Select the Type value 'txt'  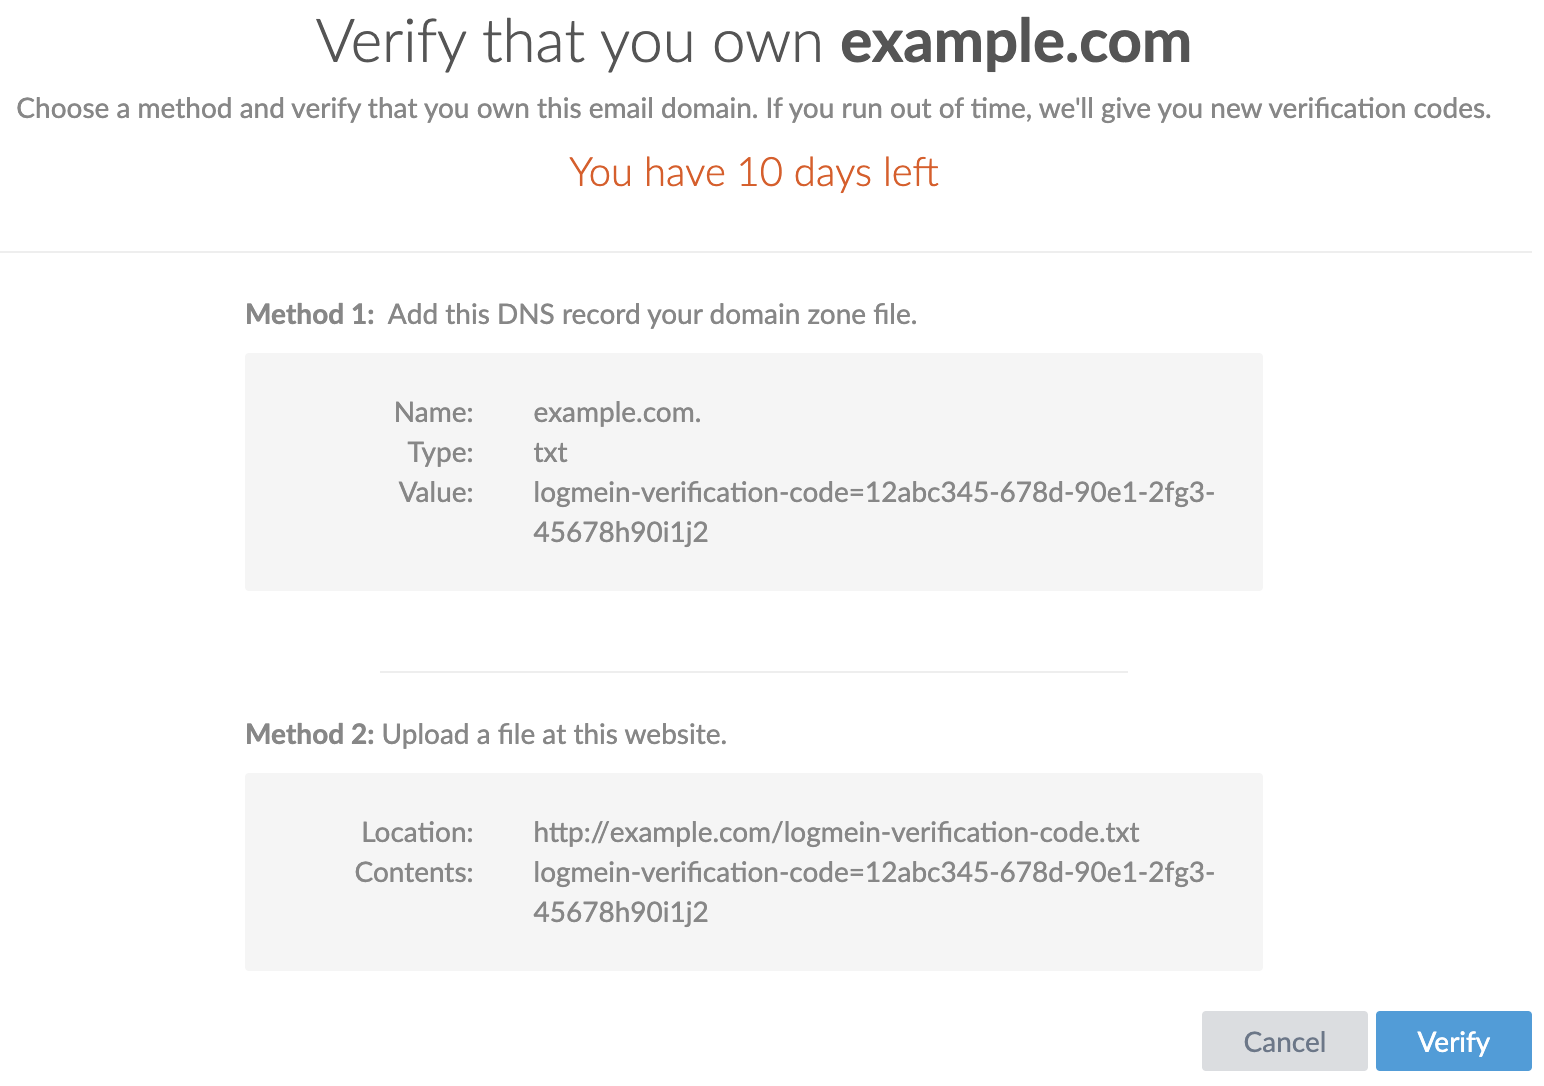[549, 452]
